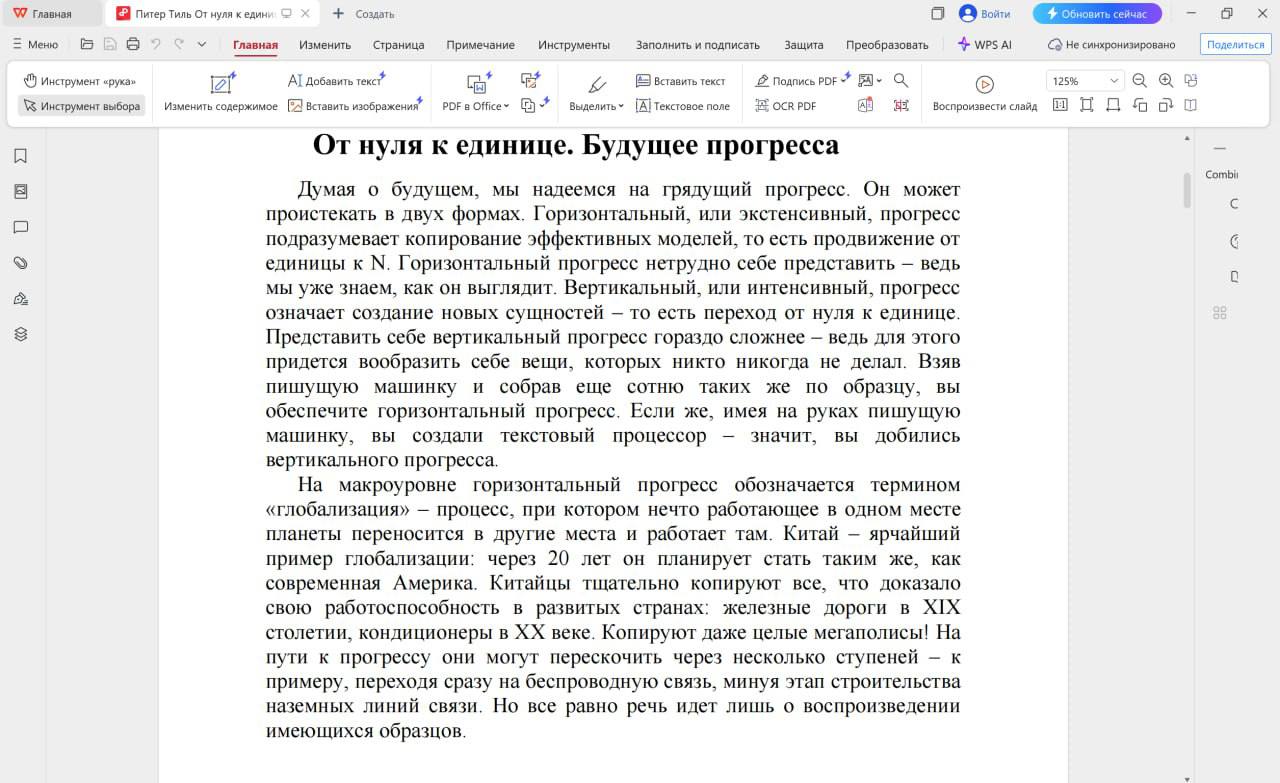Click Изменить содержимое edit content icon

[x=221, y=84]
